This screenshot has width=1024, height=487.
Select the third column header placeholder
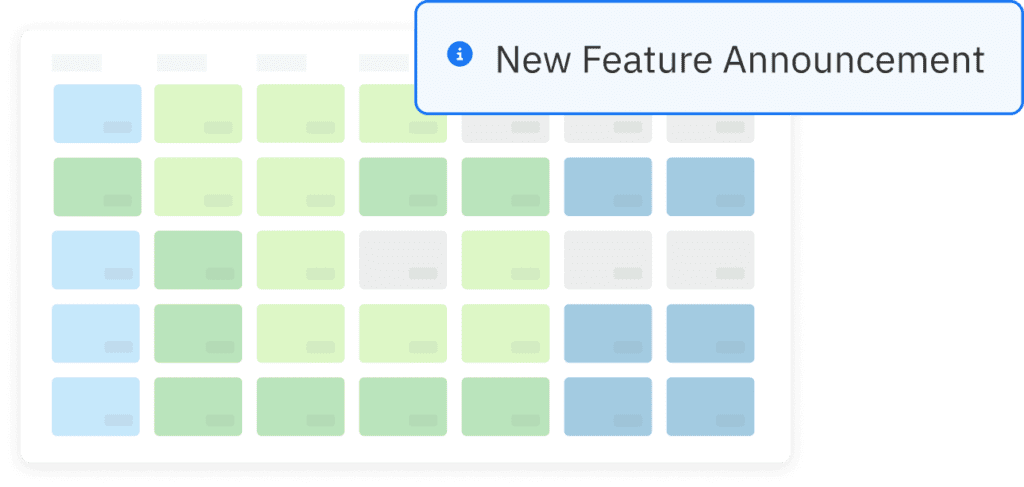pyautogui.click(x=282, y=63)
